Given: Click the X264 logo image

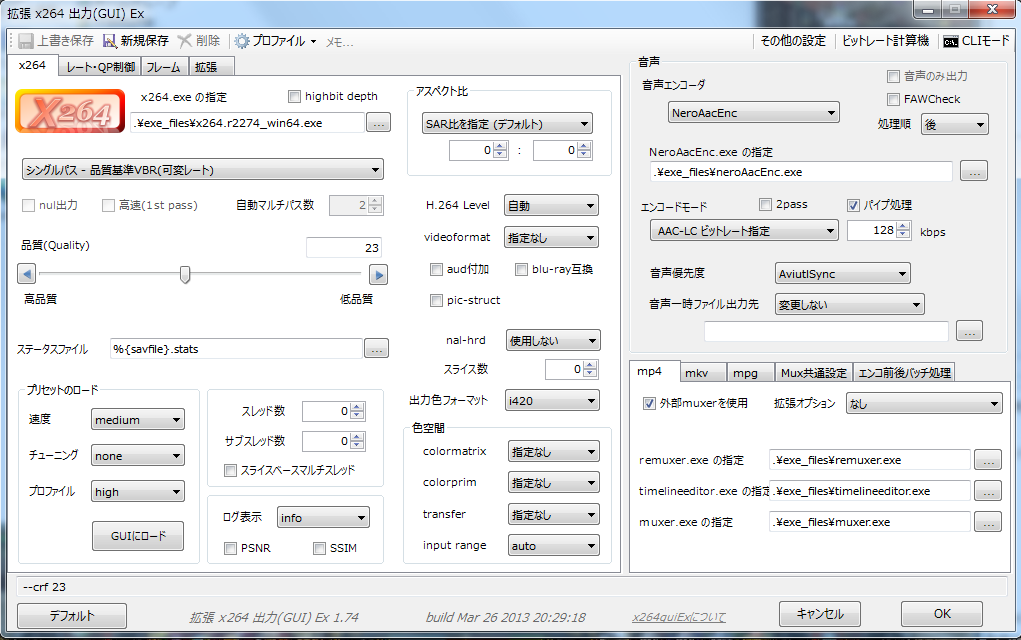Looking at the screenshot, I should (70, 111).
